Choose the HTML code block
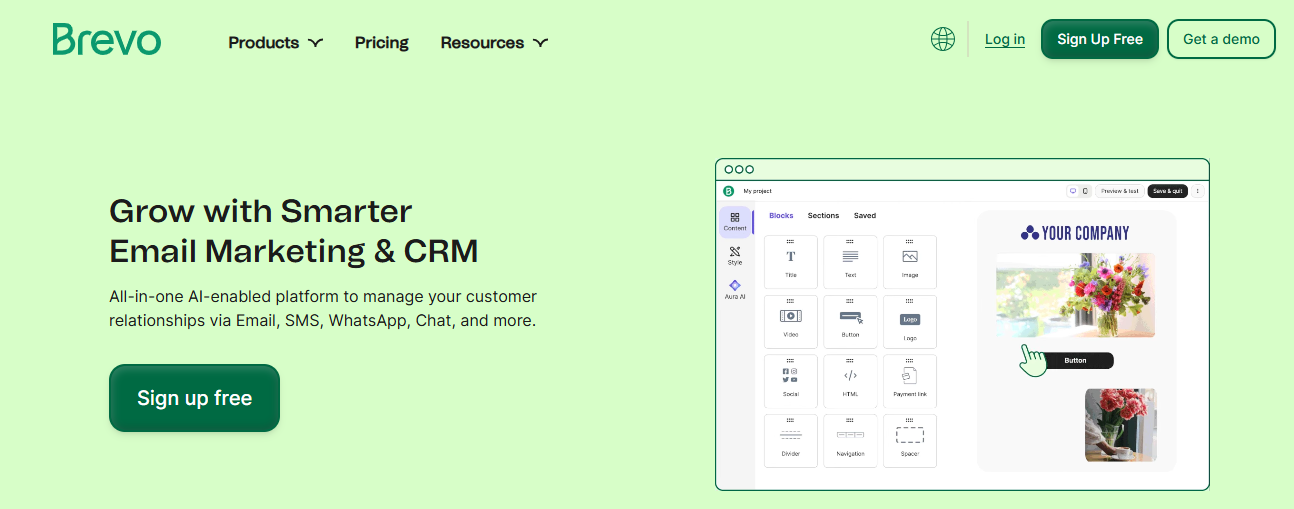Screen dimensions: 1294x509 (850, 381)
